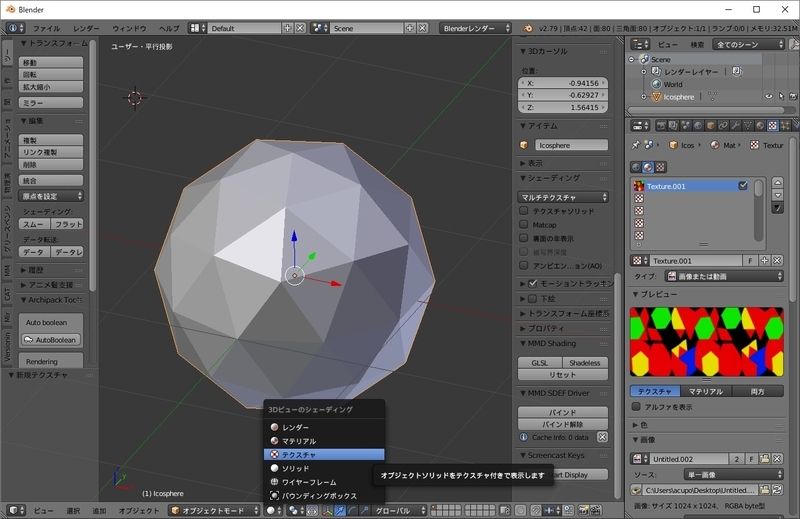Viewport: 800px width, 519px height.
Task: Enable 下絵 panel checkbox
Action: point(533,299)
